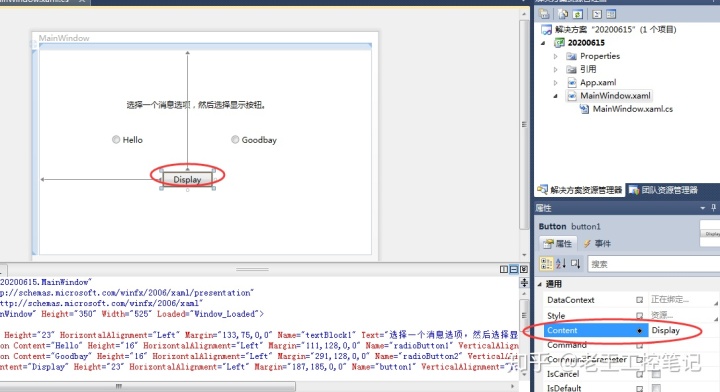Click the Content value field showing Display
The image size is (720, 392).
point(683,330)
